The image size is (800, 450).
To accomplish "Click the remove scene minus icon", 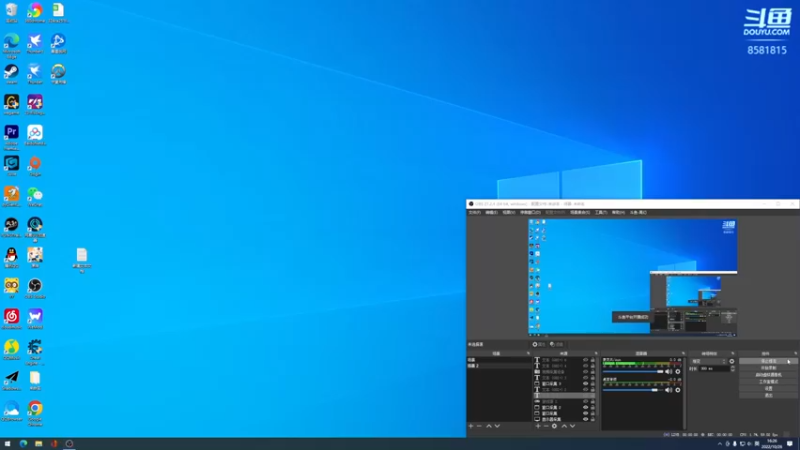I will click(x=479, y=426).
